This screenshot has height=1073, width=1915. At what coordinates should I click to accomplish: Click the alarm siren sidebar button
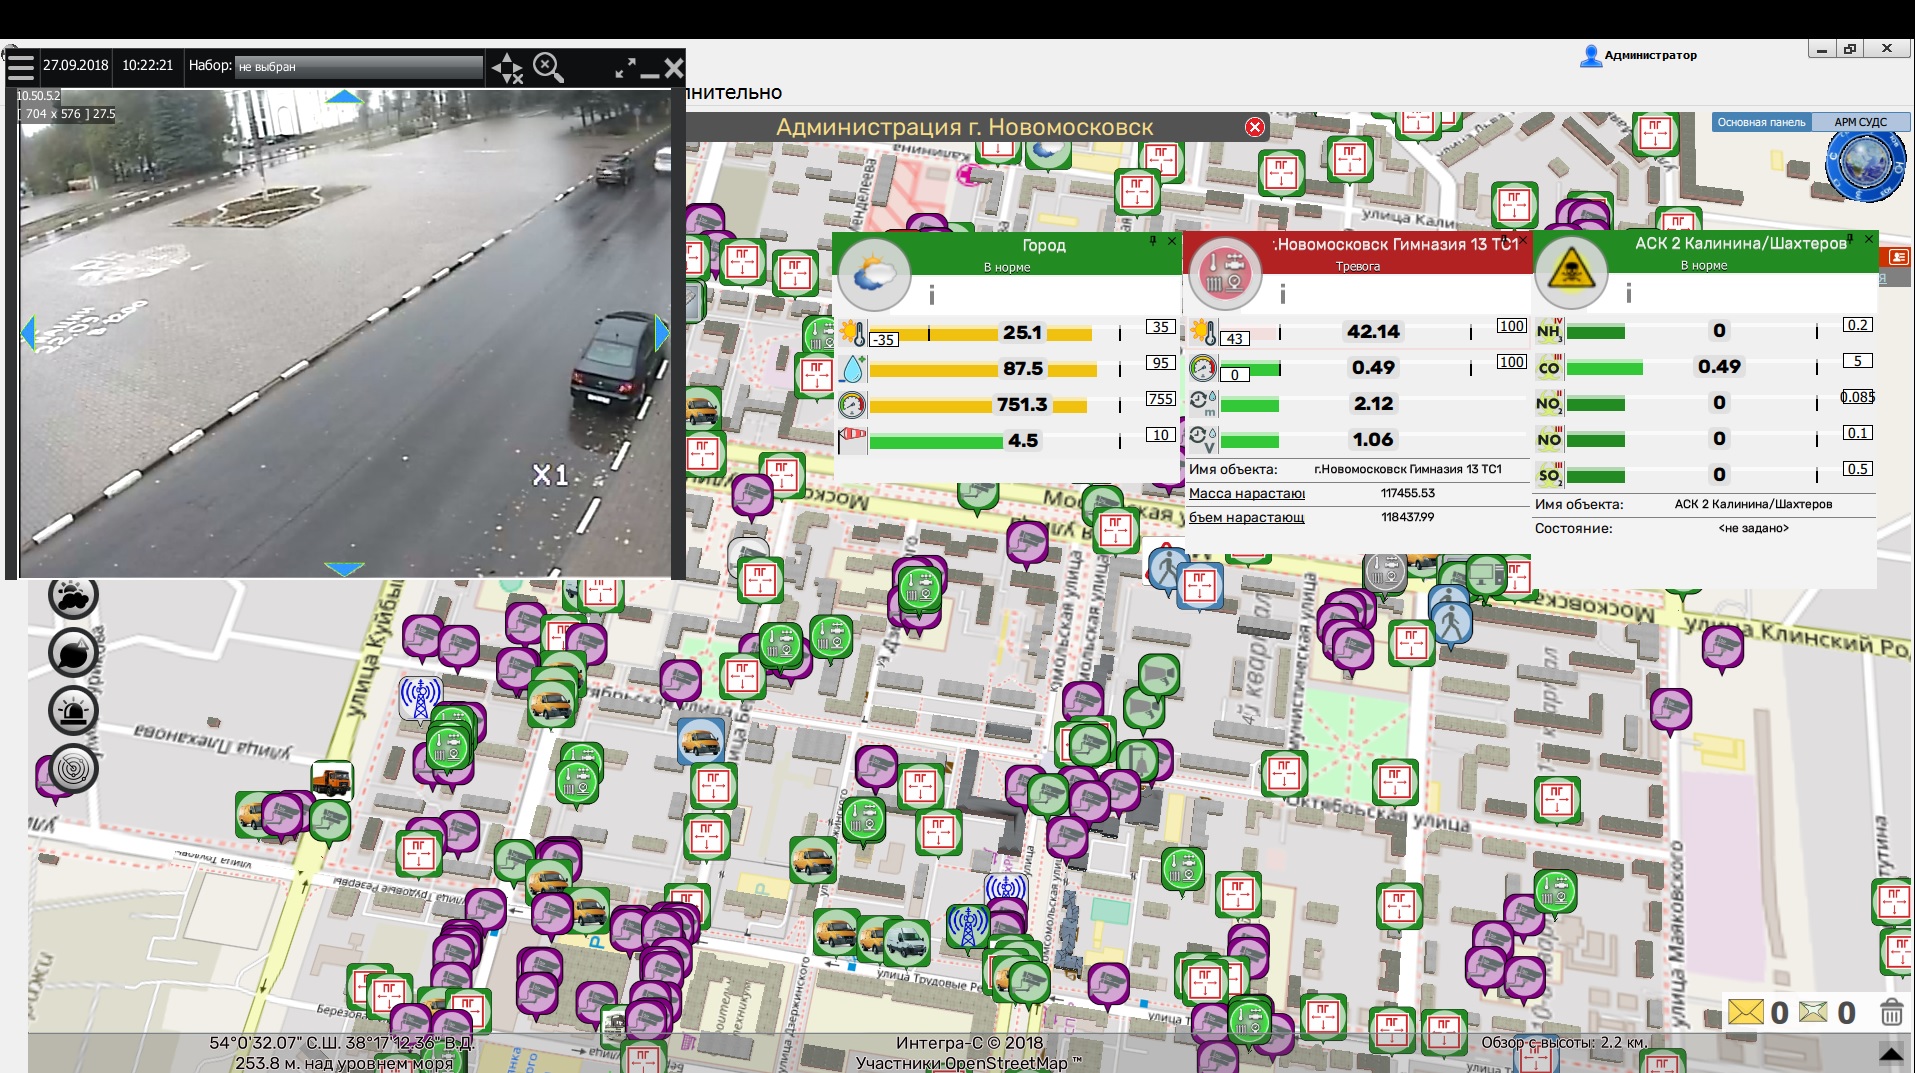[x=73, y=711]
